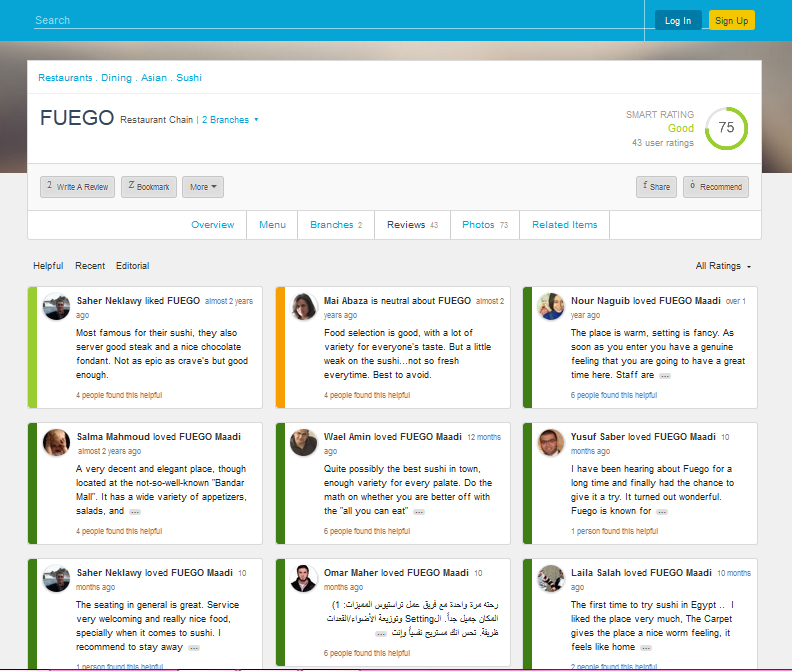Expand the 2 Branches dropdown

pos(230,120)
